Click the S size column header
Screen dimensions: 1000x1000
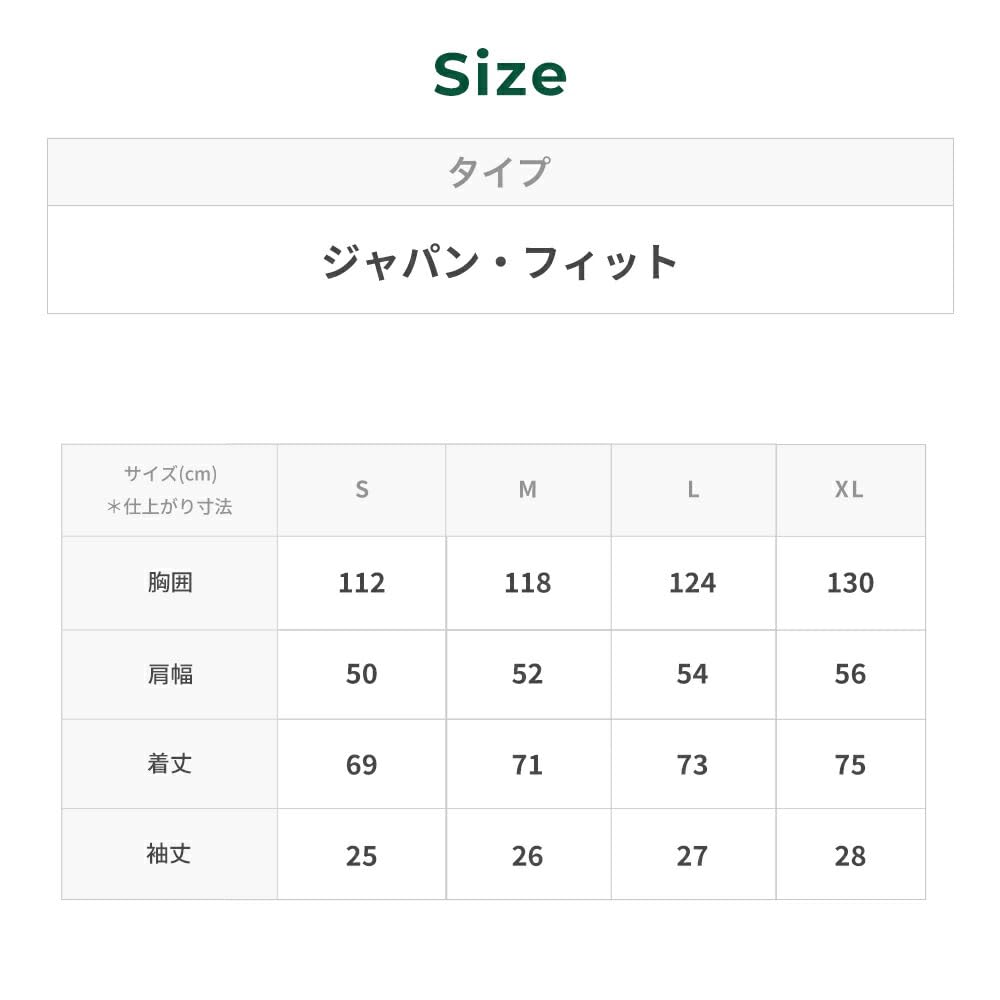coord(362,489)
